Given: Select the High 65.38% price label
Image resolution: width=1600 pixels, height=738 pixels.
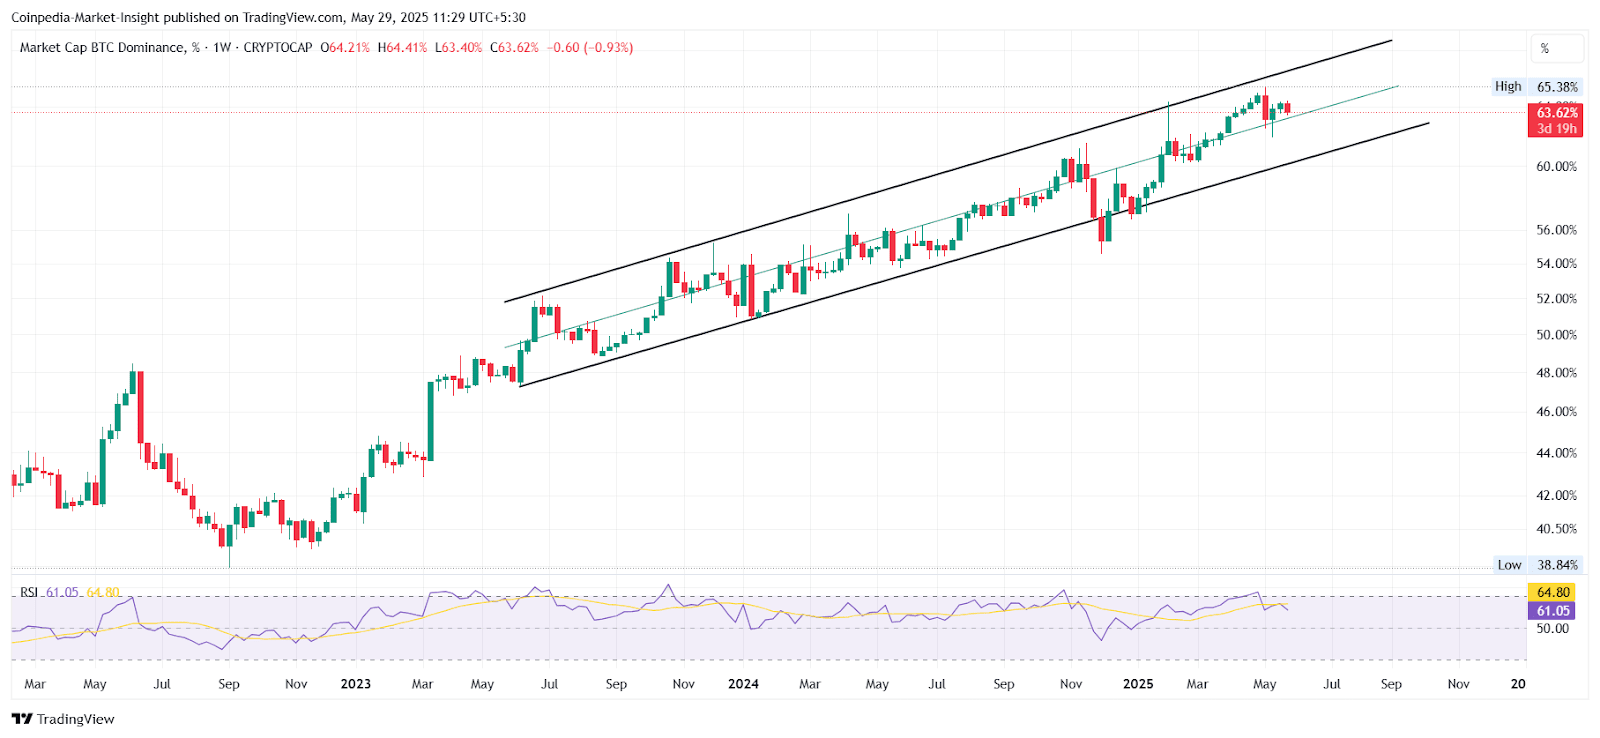Looking at the screenshot, I should pyautogui.click(x=1536, y=87).
